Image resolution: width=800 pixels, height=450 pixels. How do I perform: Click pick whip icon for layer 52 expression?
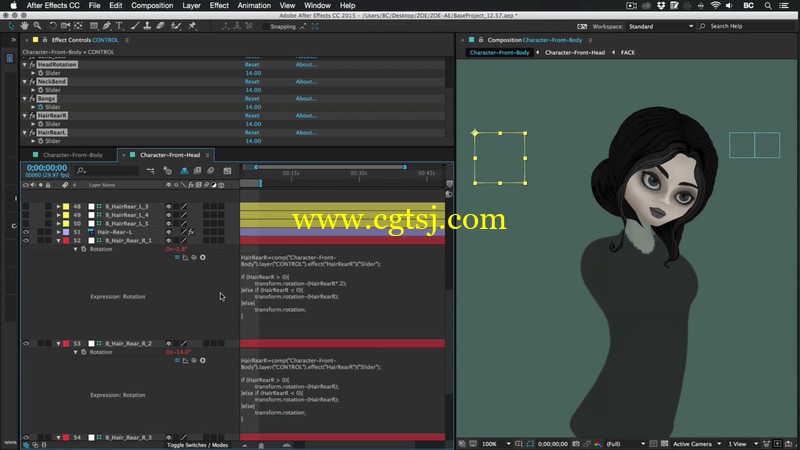point(194,258)
